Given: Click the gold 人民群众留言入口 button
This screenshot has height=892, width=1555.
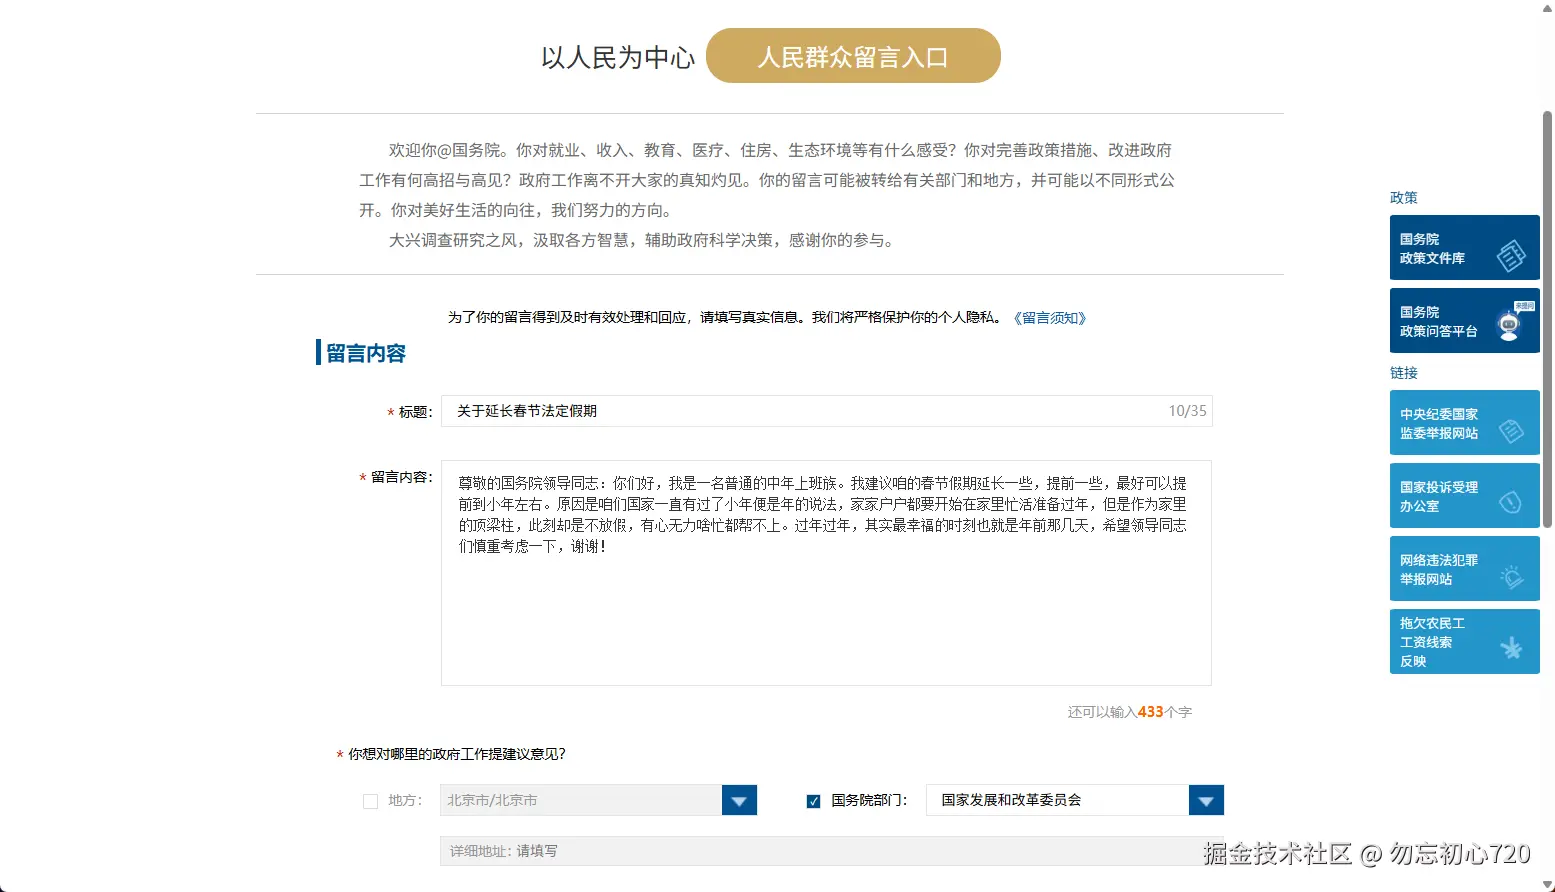Looking at the screenshot, I should [852, 55].
